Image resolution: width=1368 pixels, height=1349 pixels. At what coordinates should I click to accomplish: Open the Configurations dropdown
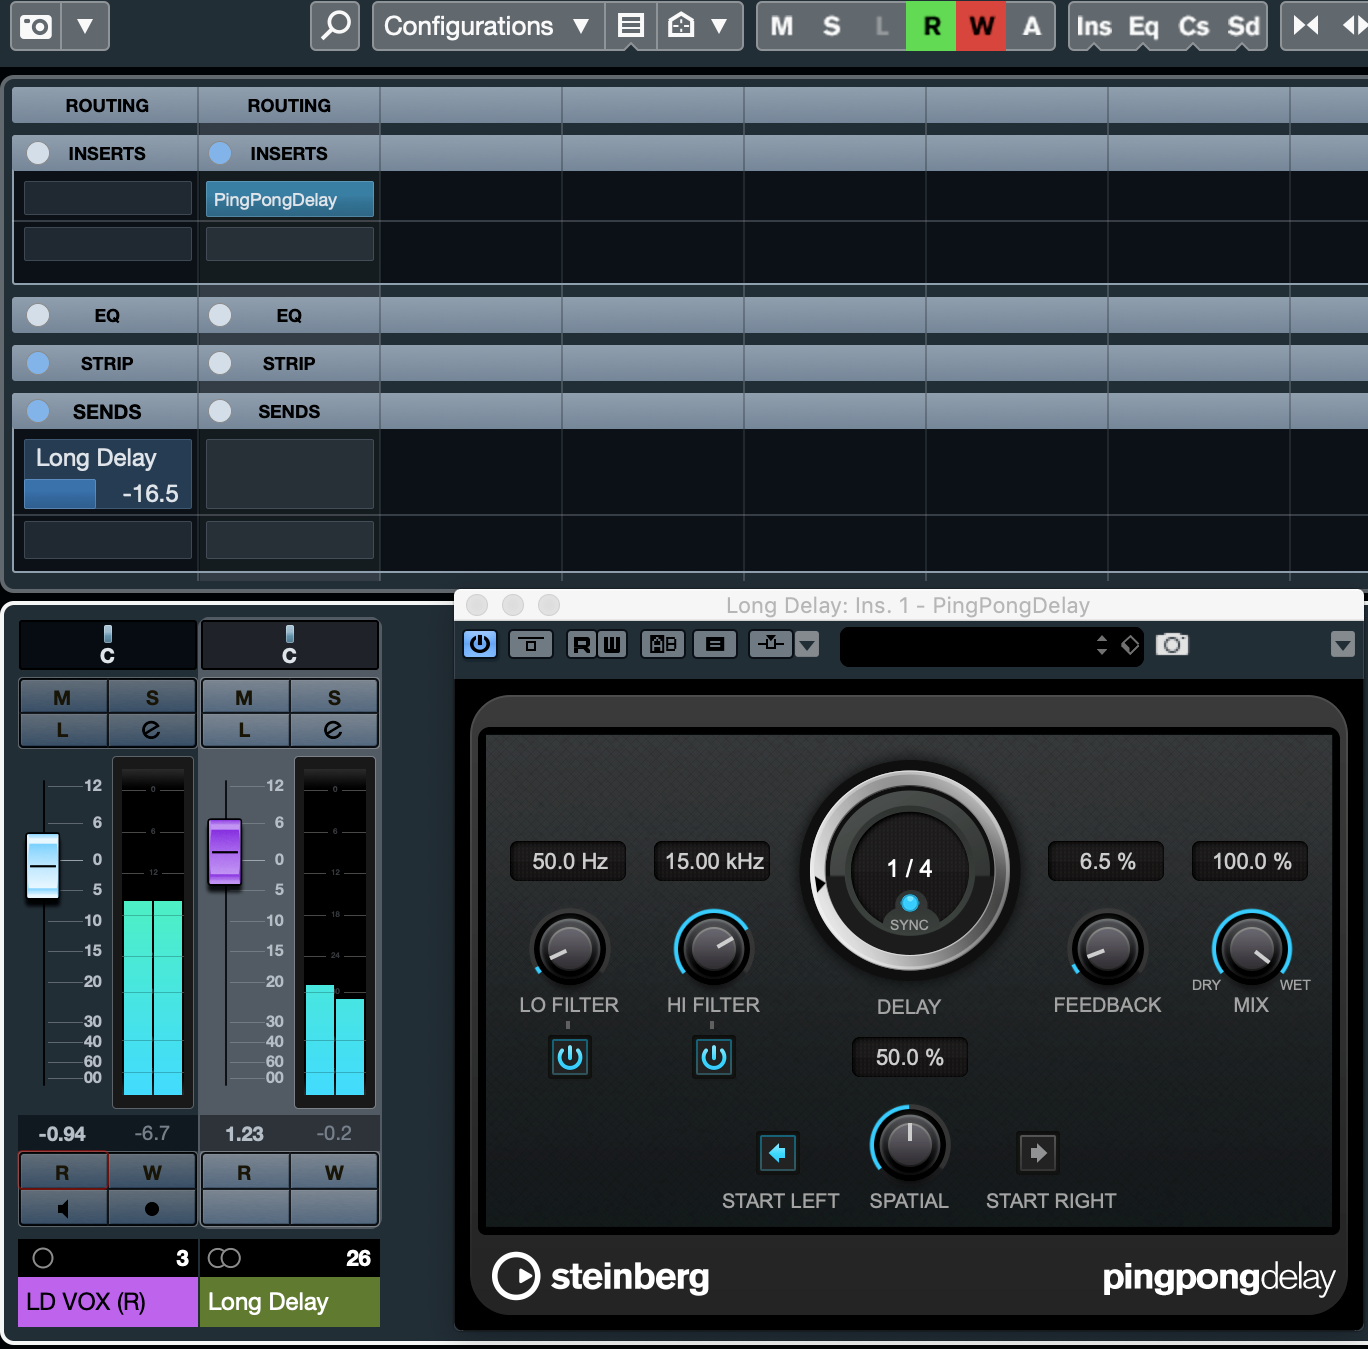[x=487, y=26]
